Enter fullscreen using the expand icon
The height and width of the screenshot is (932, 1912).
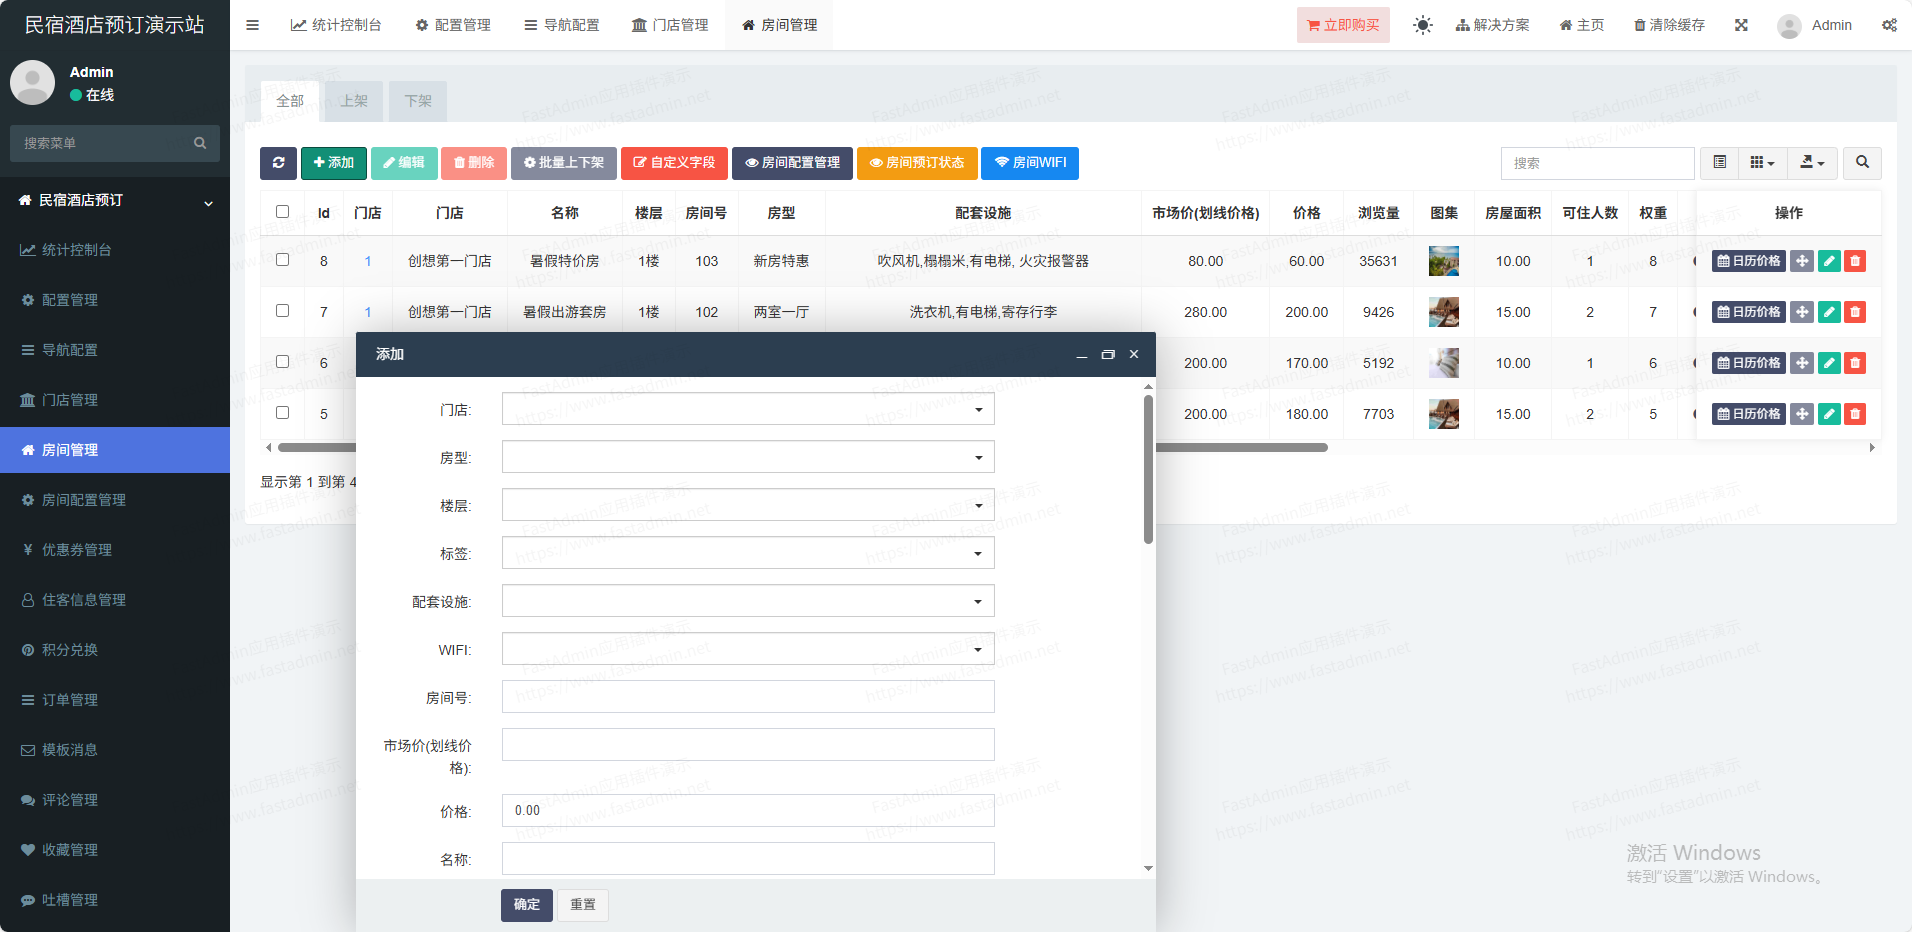1741,25
